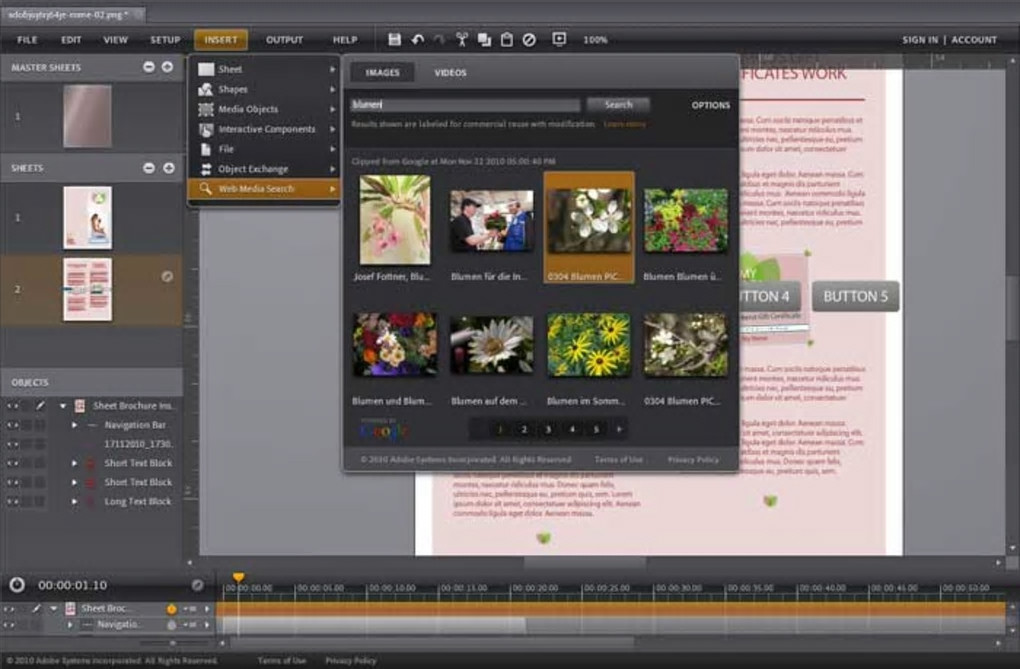Add sheet using Sheets plus icon

pyautogui.click(x=168, y=168)
